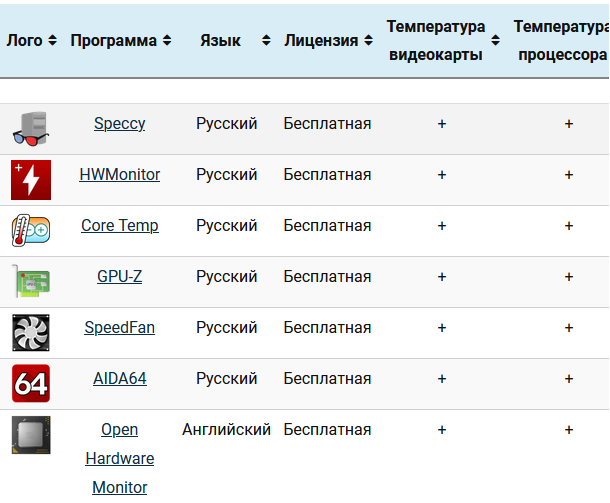Click the GPU-Z graphics card icon

click(30, 282)
